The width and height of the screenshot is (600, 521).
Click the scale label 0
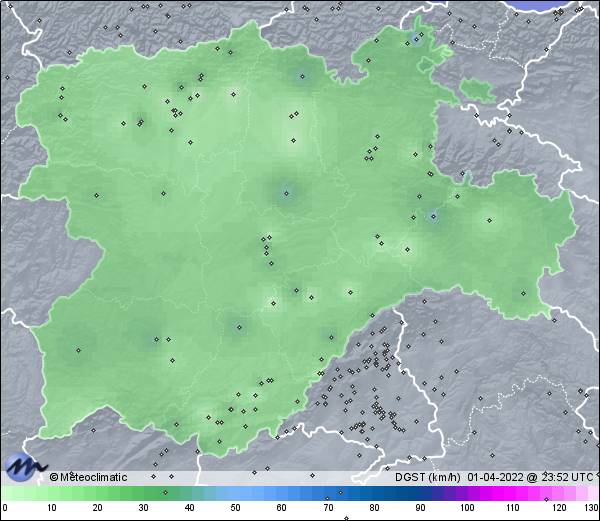5,508
